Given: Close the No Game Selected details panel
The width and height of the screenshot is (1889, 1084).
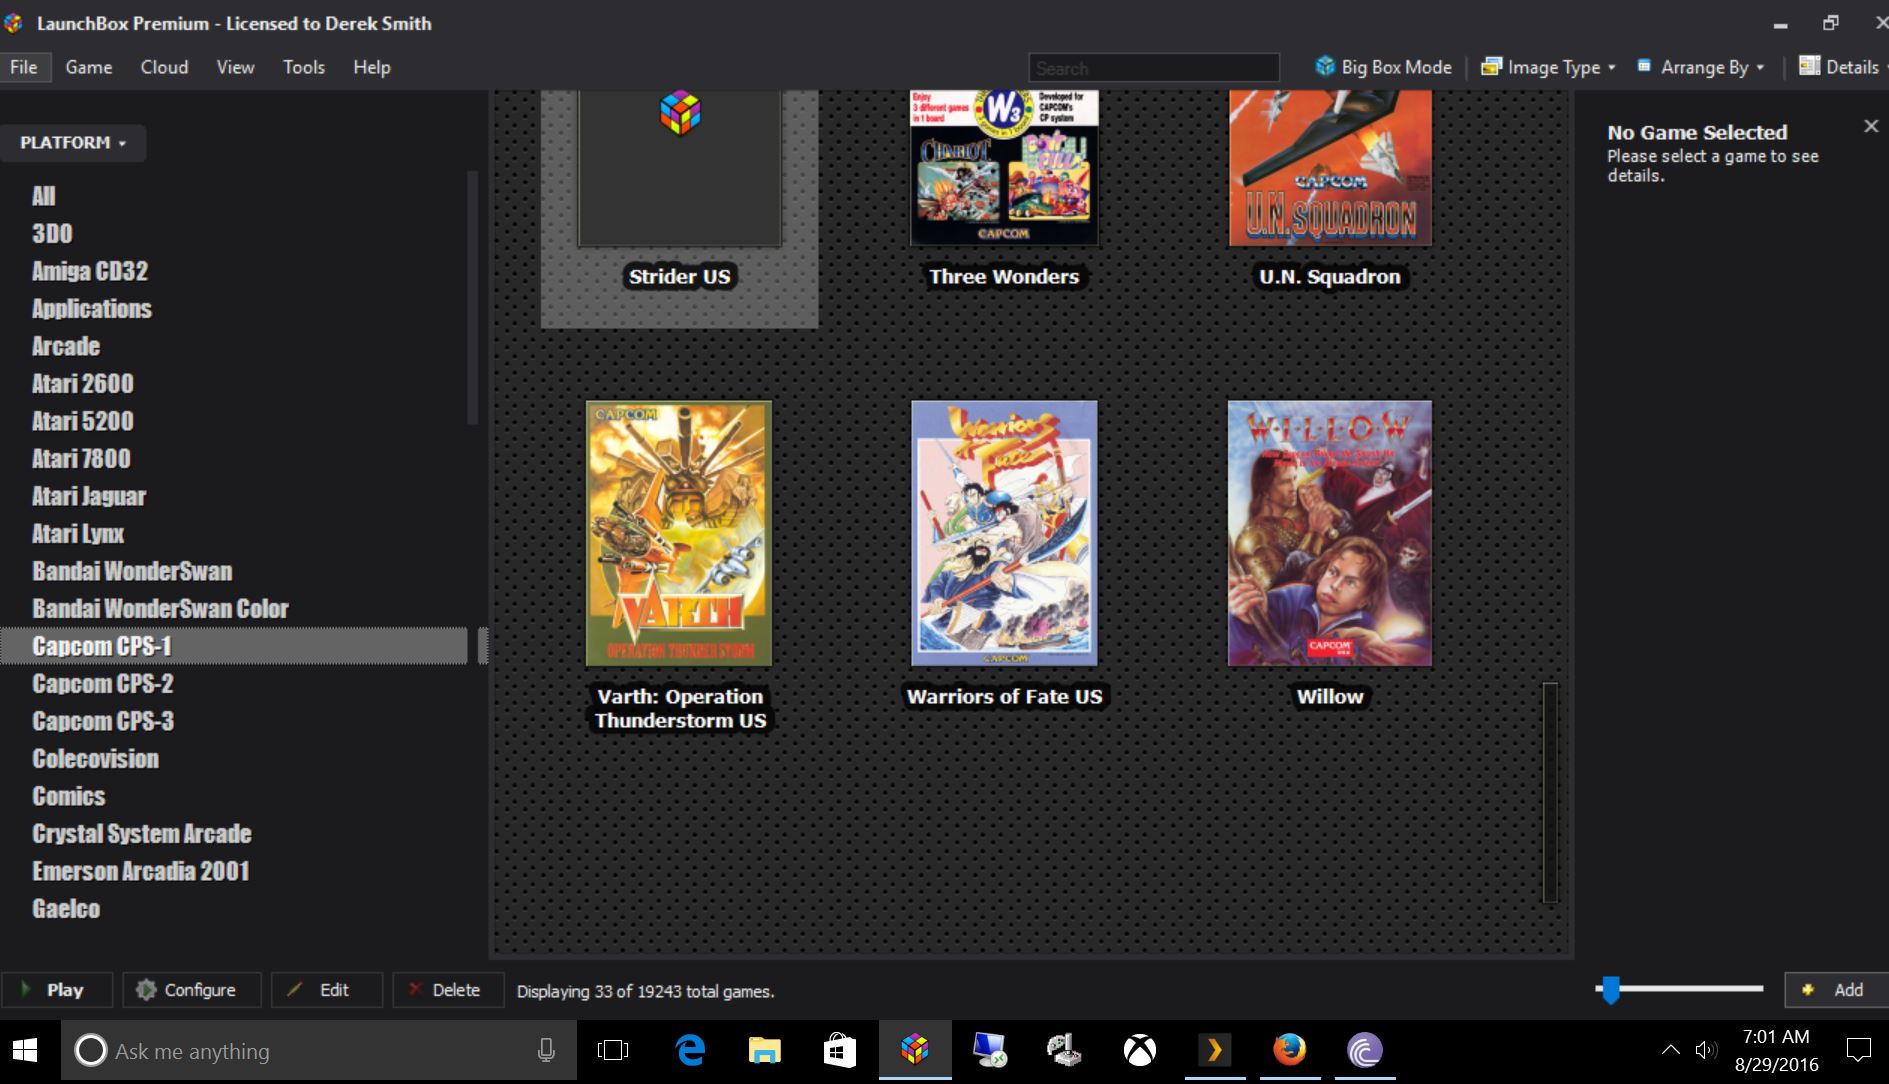Looking at the screenshot, I should 1871,126.
